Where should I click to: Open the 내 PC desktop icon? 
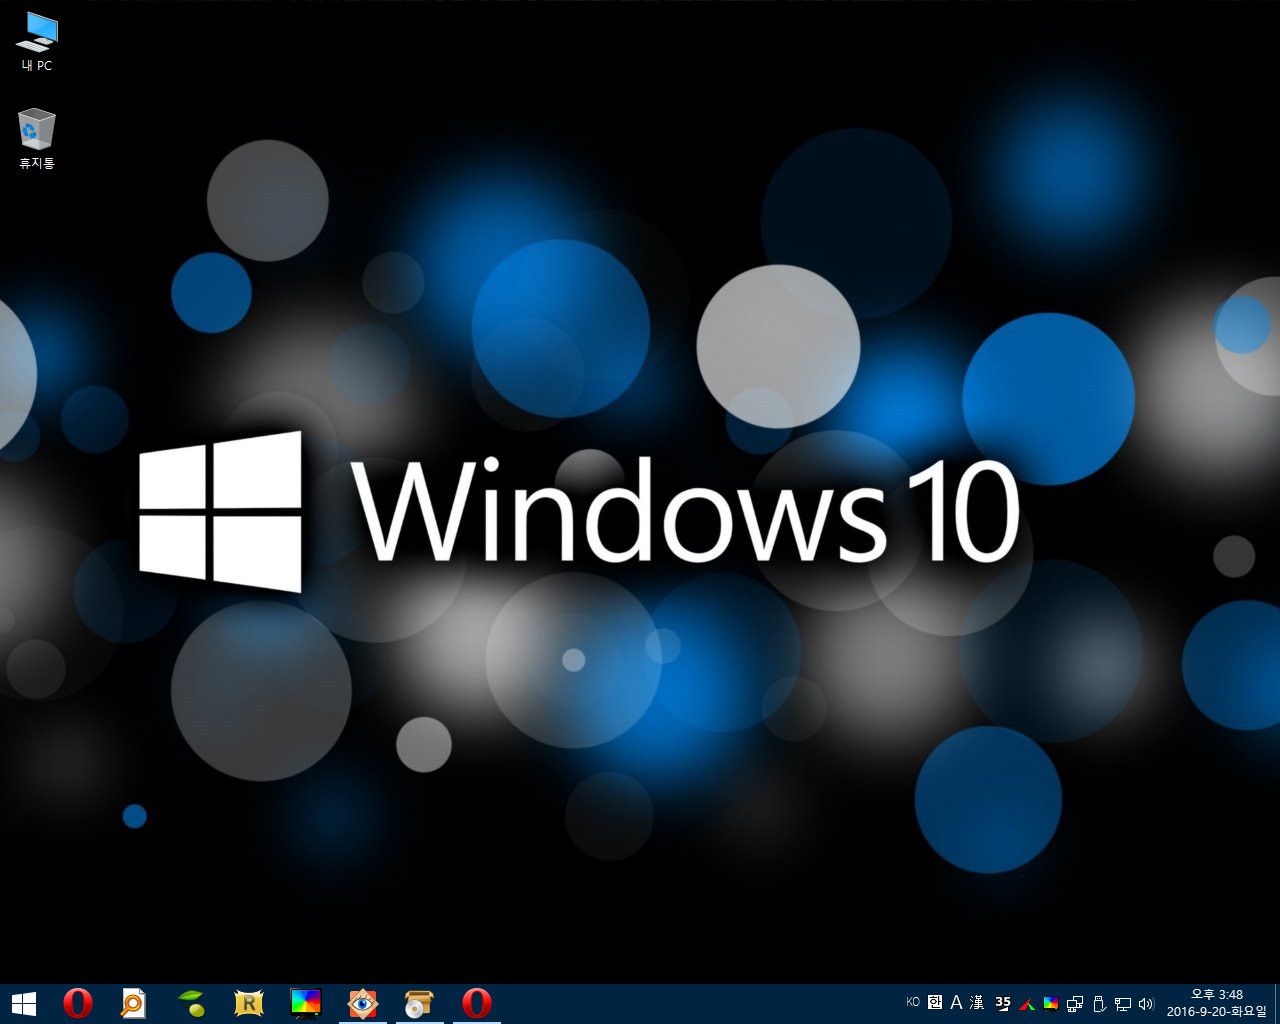click(37, 41)
